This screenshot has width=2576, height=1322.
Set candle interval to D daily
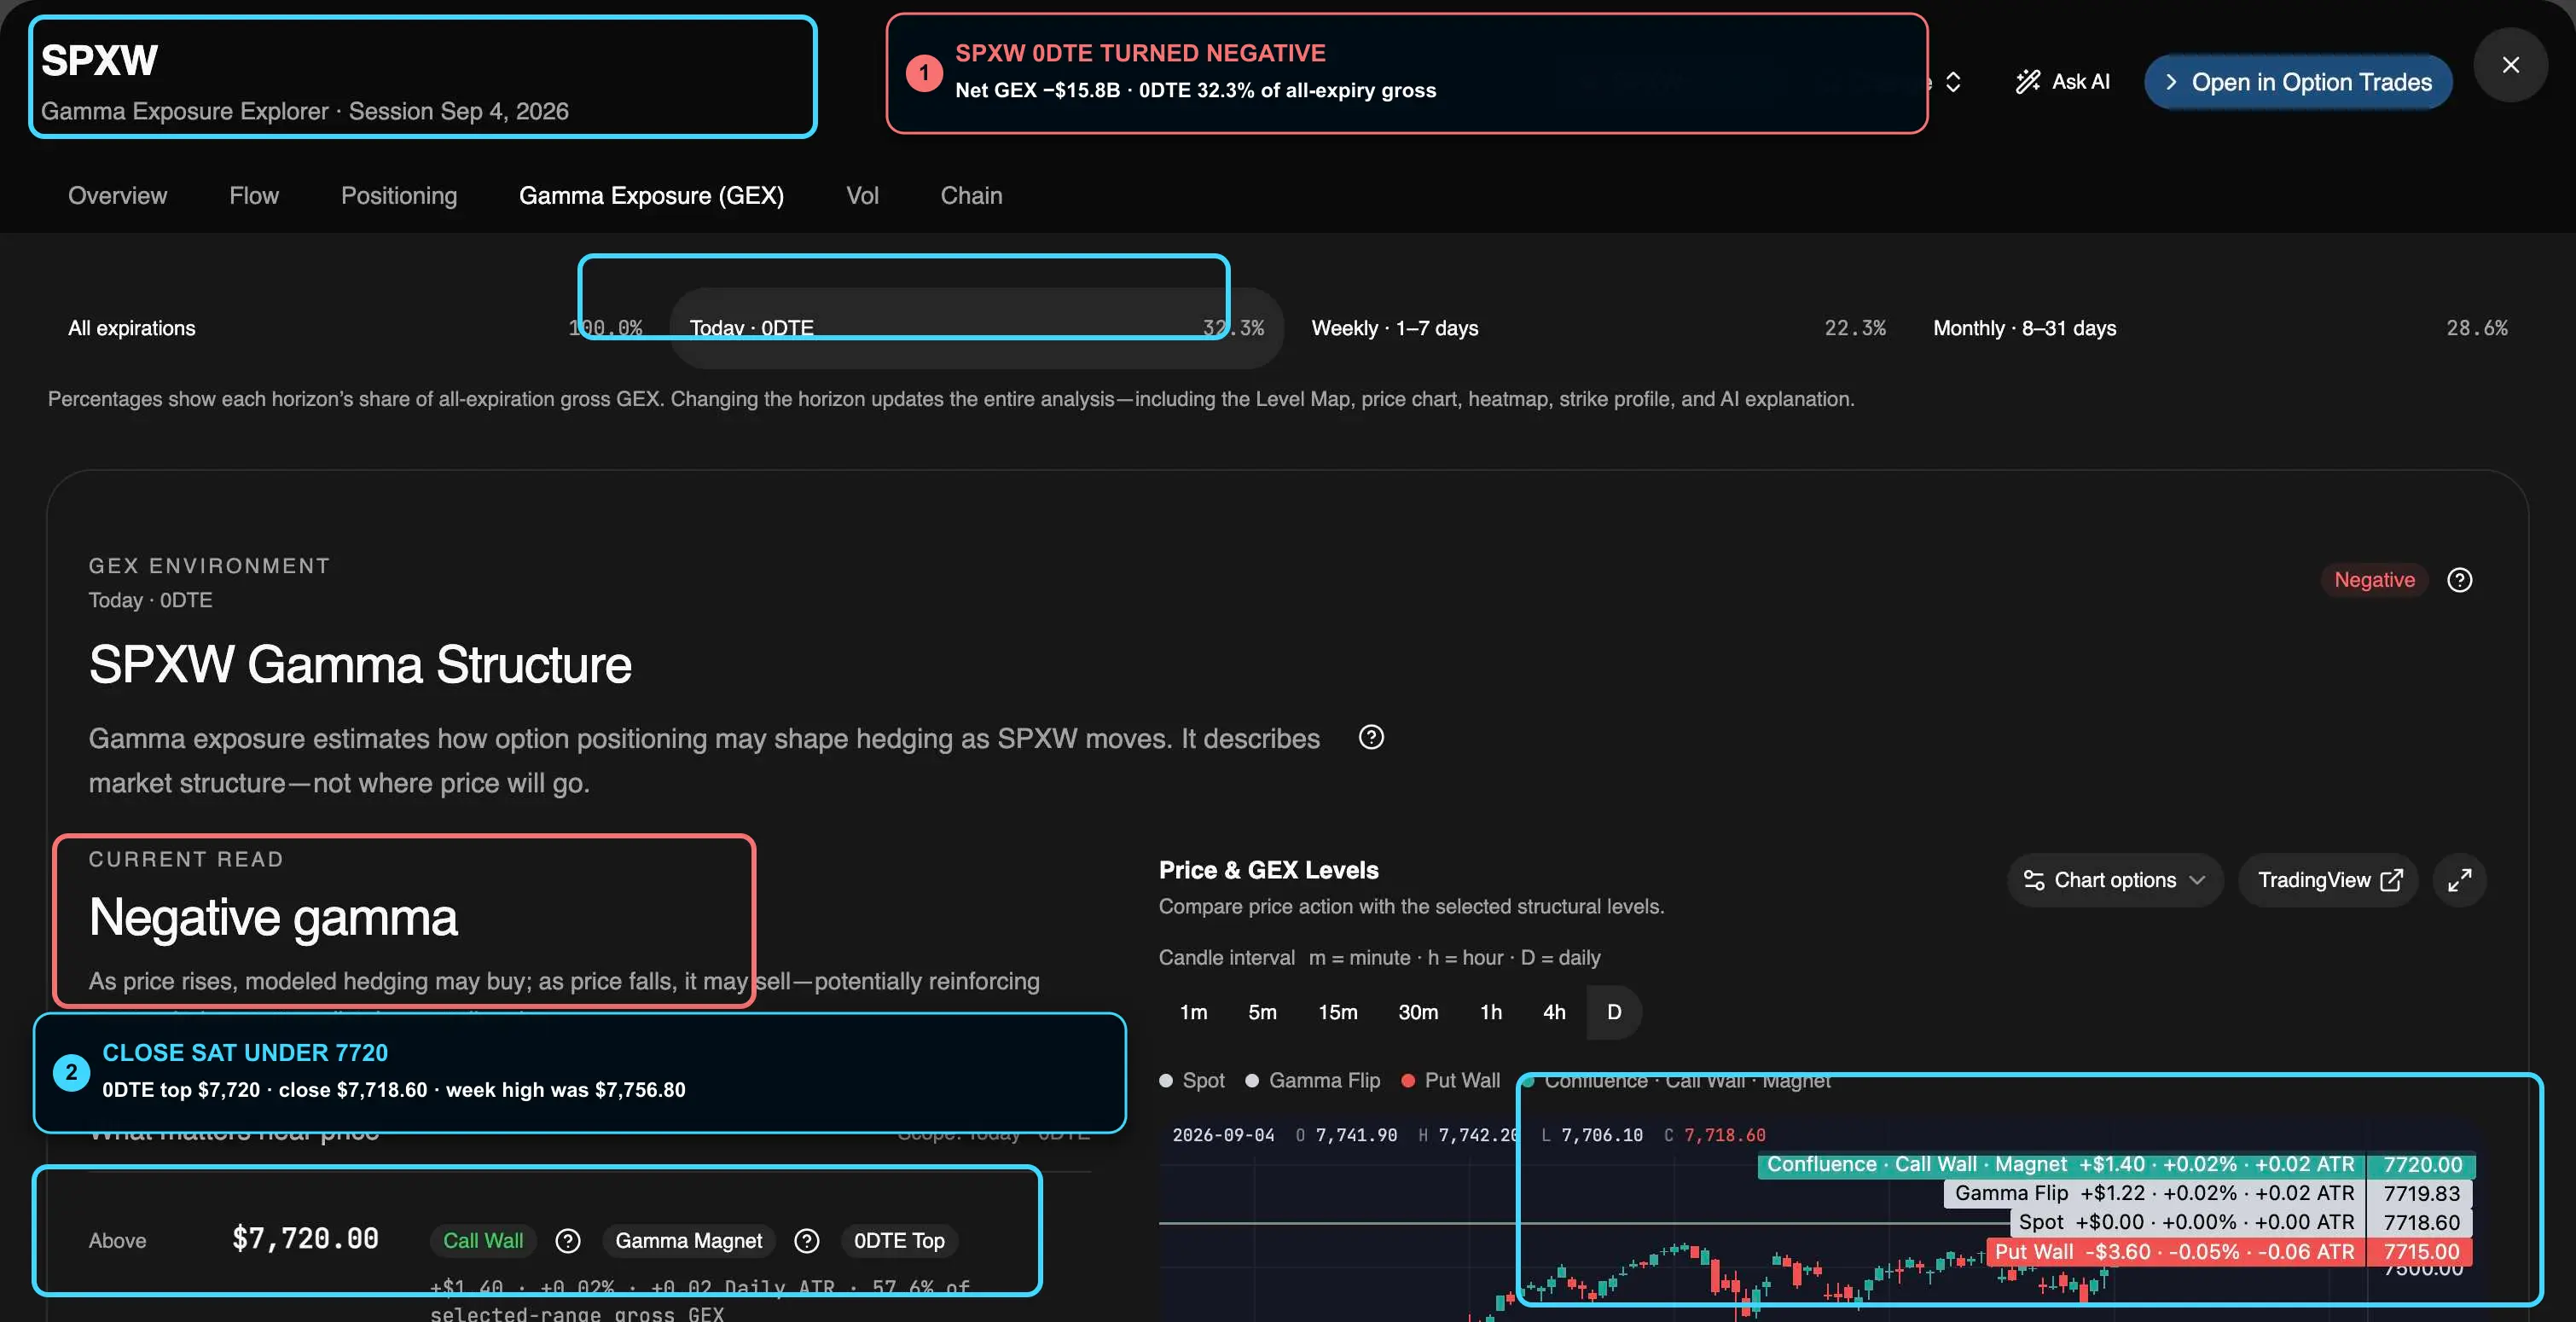tap(1614, 1012)
